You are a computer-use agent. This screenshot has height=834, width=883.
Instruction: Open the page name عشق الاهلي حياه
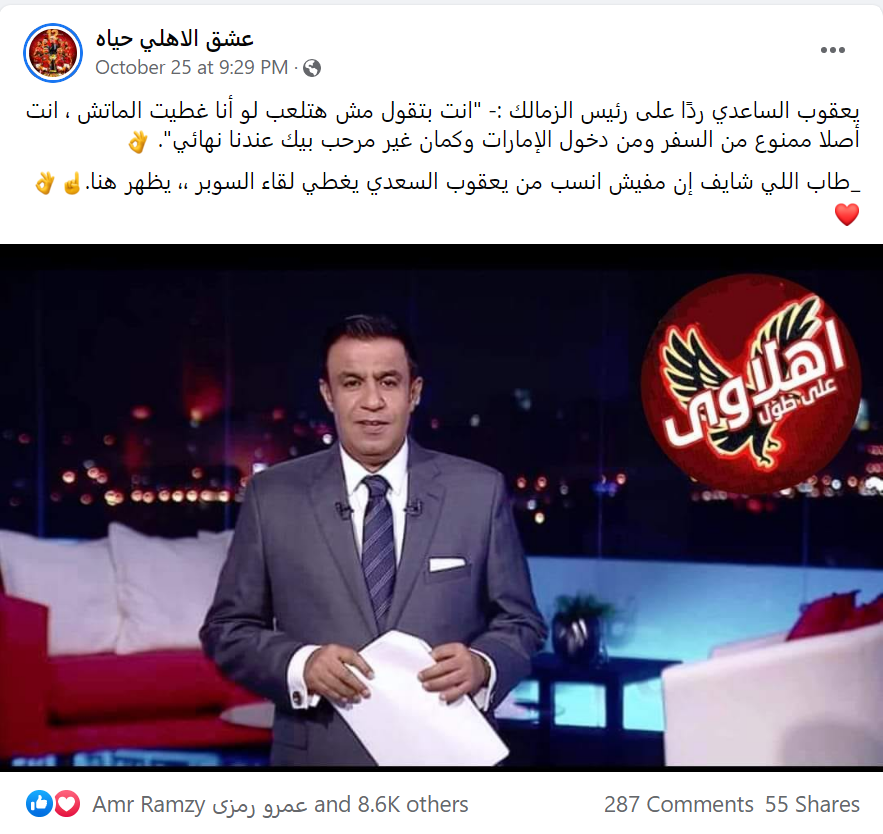175,39
